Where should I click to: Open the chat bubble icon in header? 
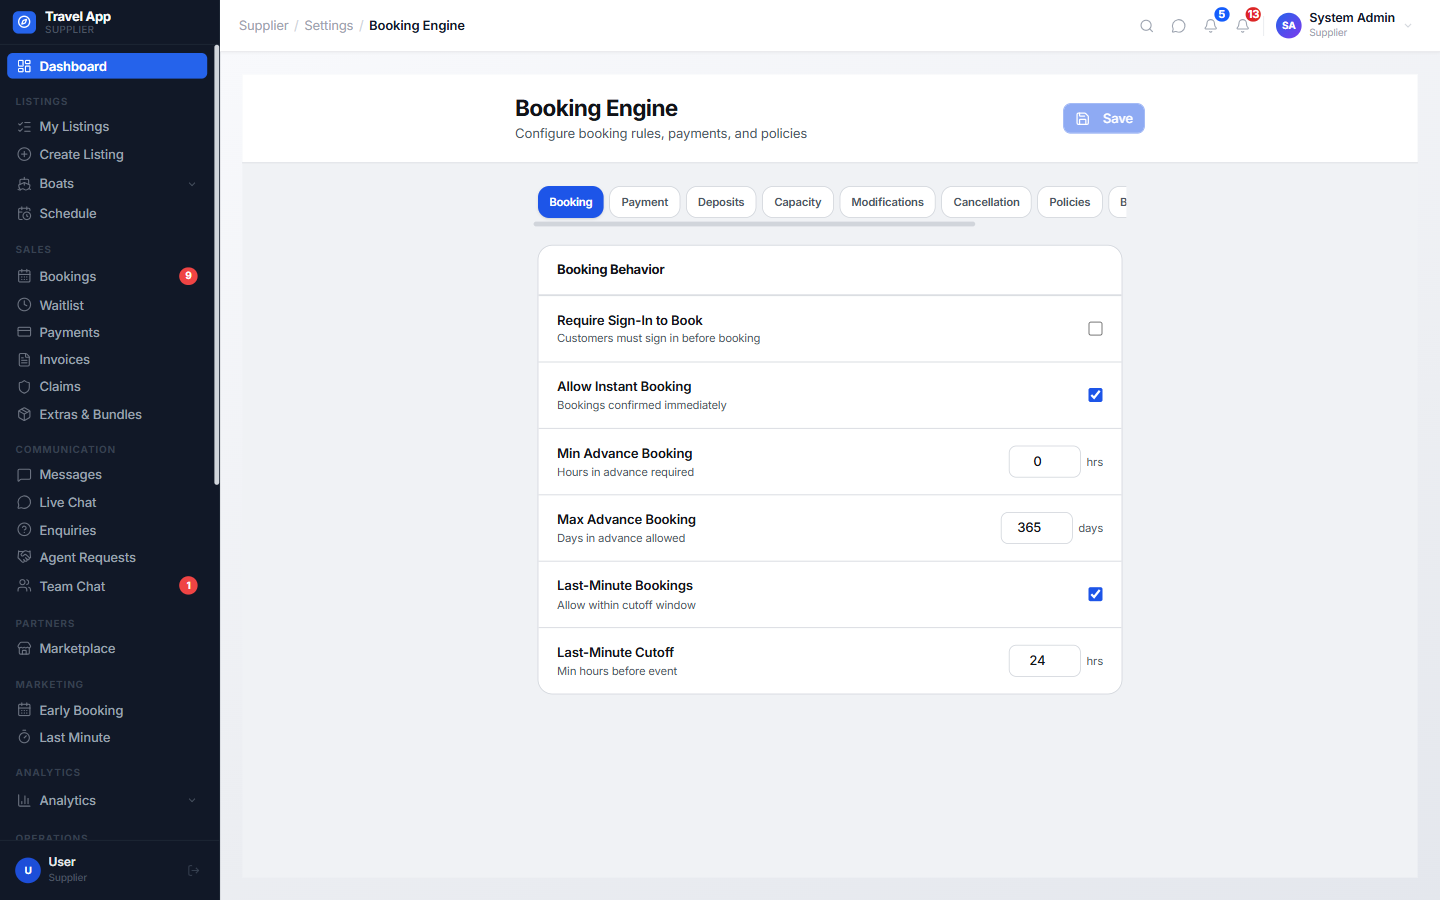coord(1179,26)
